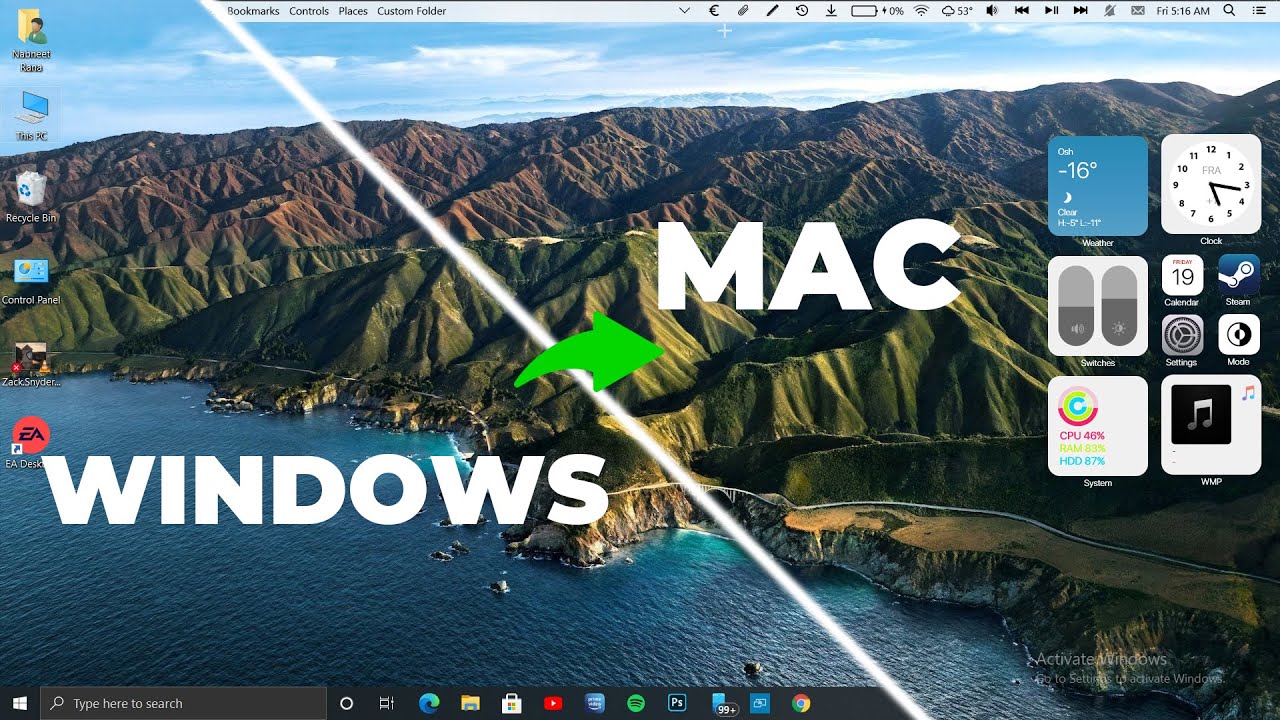Skip to next track in top bar
1280x720 pixels.
click(x=1080, y=11)
